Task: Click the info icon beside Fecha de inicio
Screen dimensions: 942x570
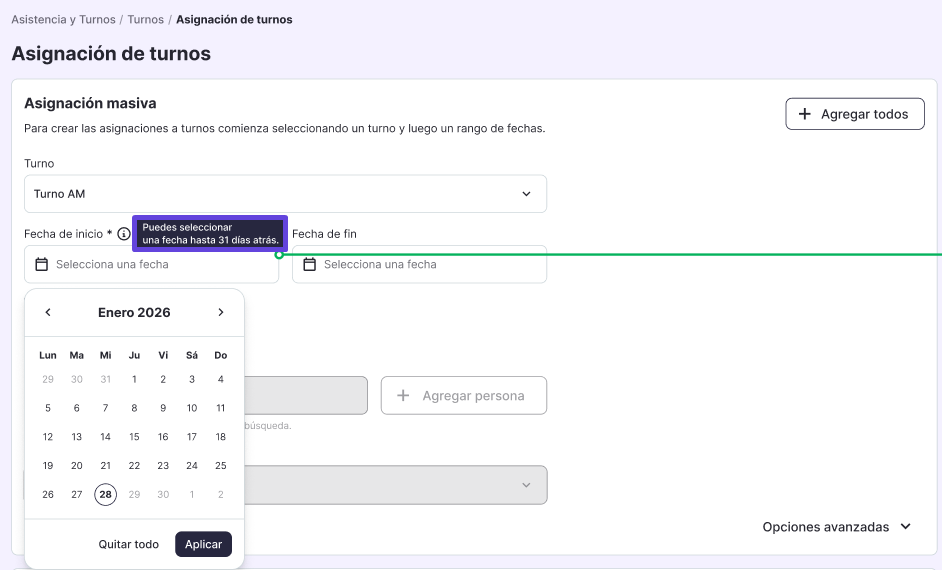Action: [x=124, y=234]
